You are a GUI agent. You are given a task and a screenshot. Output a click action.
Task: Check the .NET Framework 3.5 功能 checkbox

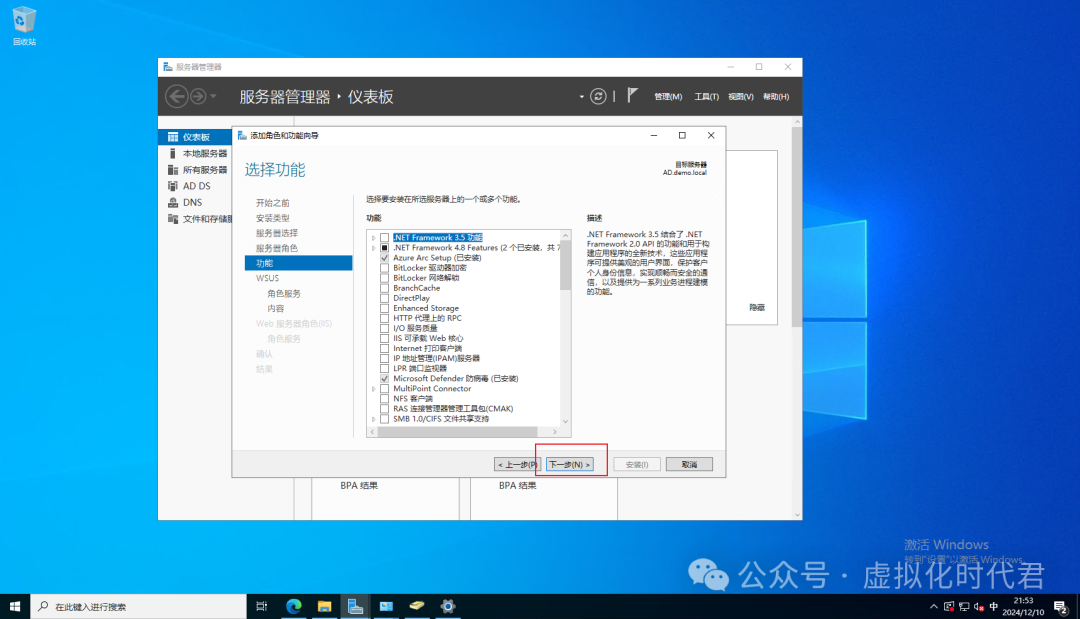click(x=384, y=238)
